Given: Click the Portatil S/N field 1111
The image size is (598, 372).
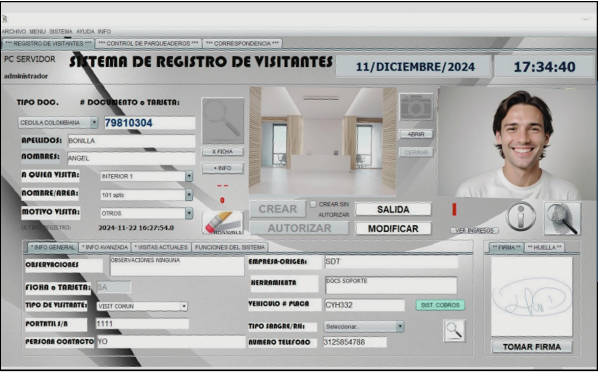Looking at the screenshot, I should [x=142, y=324].
